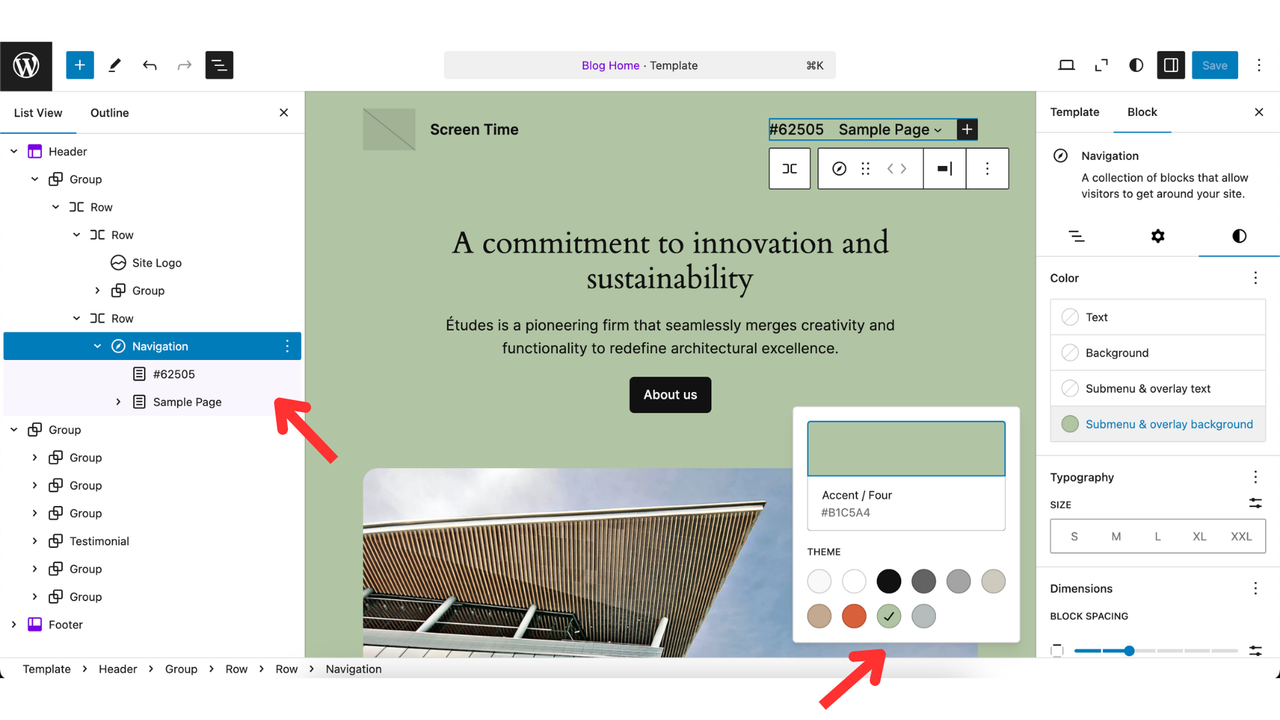Open the block List View sub-tab icon
This screenshot has width=1280, height=720.
pyautogui.click(x=1077, y=236)
